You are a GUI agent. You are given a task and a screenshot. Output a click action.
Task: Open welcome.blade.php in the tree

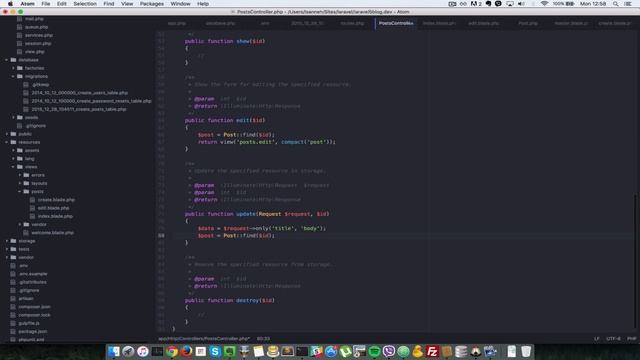53,233
